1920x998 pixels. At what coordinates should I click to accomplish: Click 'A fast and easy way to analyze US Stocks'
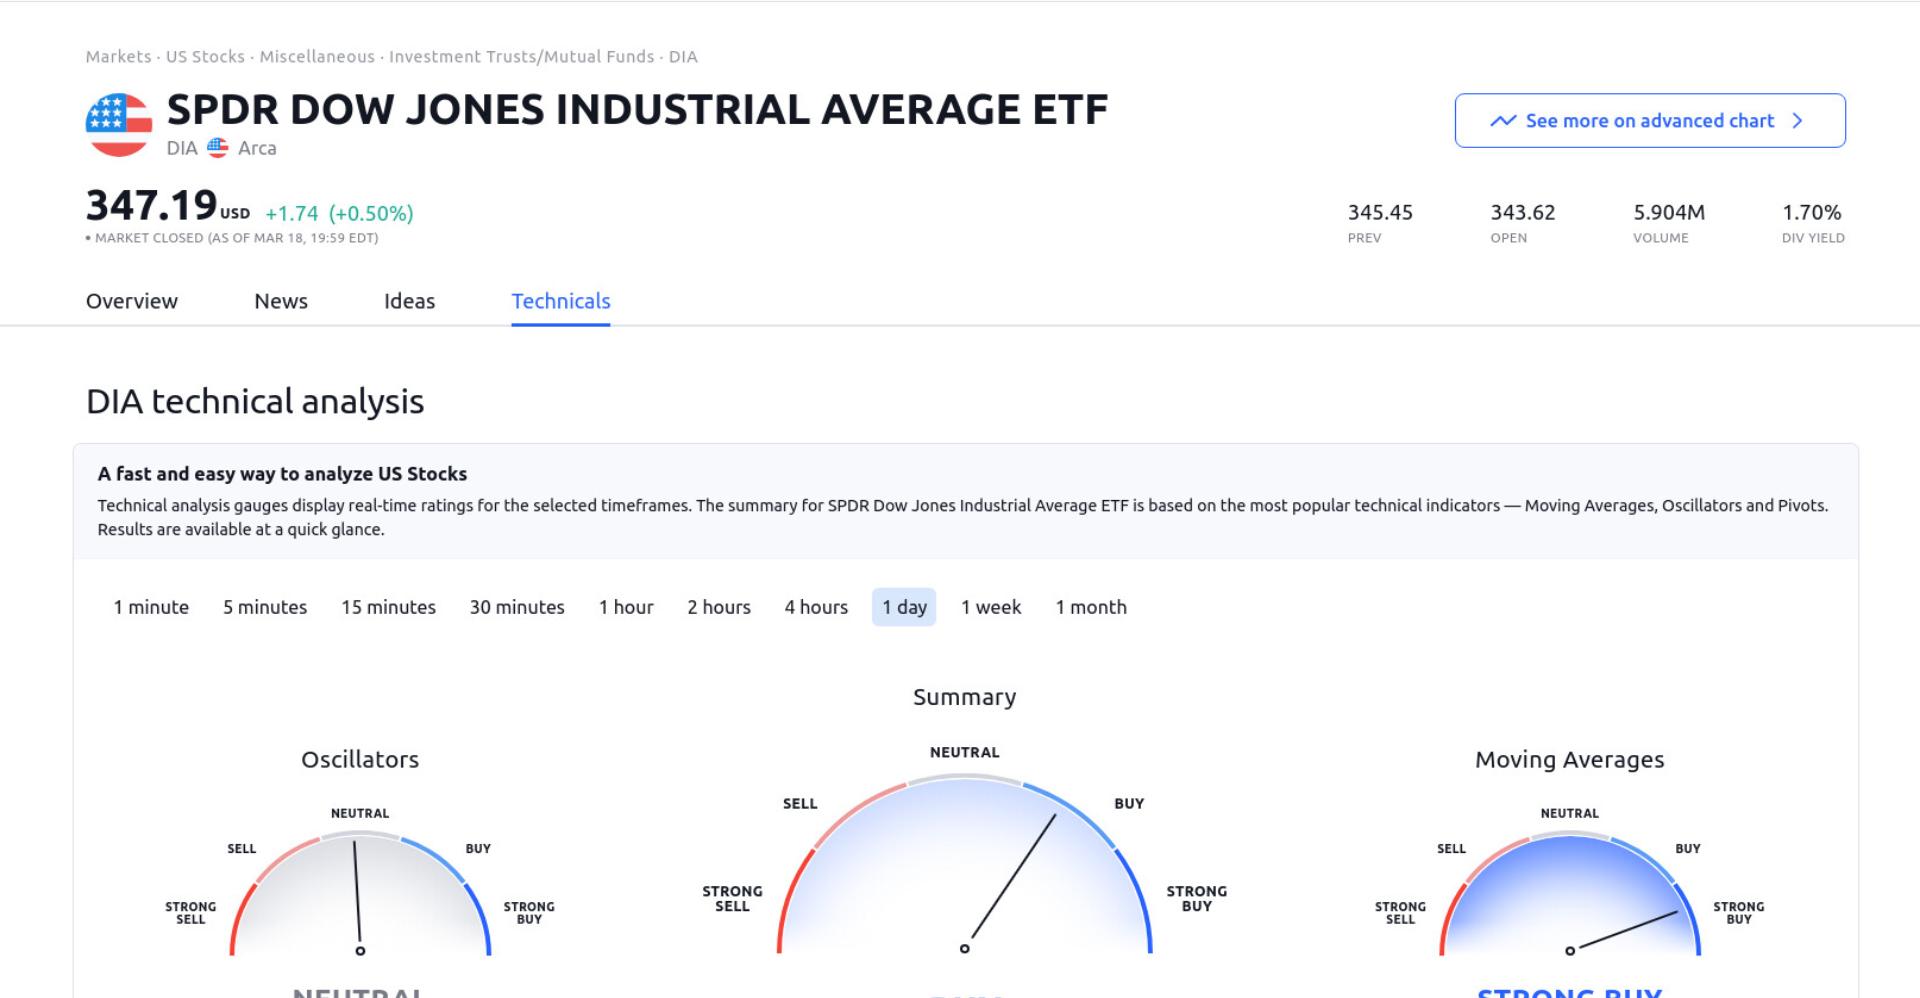(282, 474)
